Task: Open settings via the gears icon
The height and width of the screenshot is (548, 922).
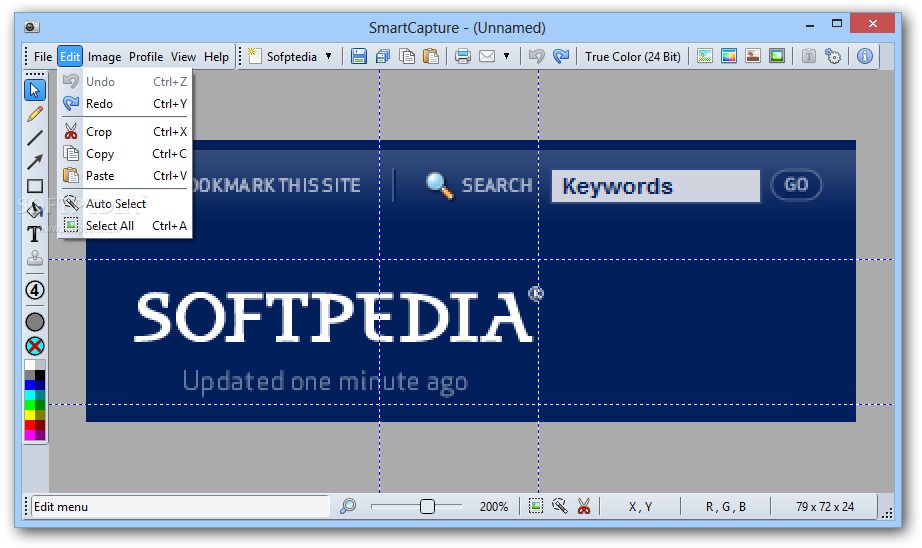Action: (833, 56)
